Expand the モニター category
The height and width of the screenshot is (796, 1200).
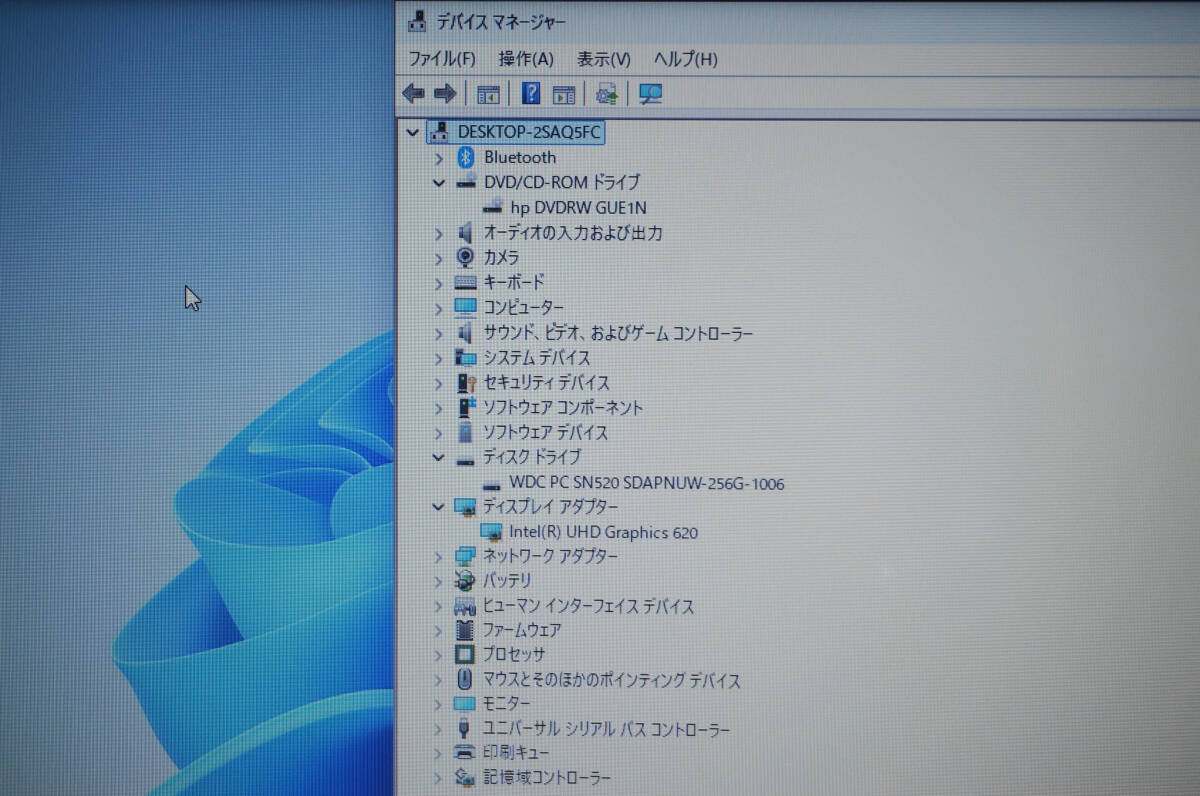[x=438, y=704]
